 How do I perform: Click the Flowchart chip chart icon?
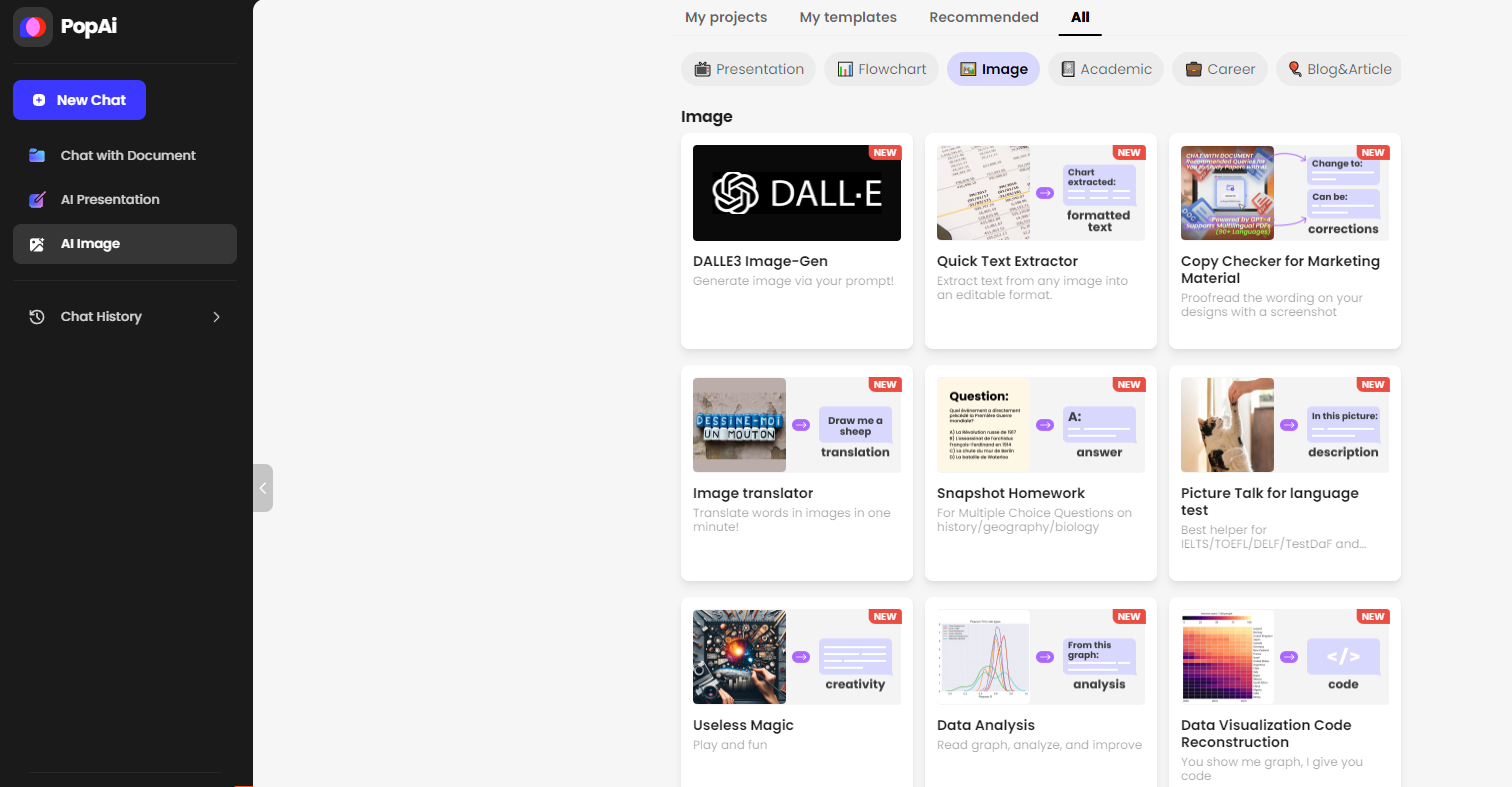(845, 69)
